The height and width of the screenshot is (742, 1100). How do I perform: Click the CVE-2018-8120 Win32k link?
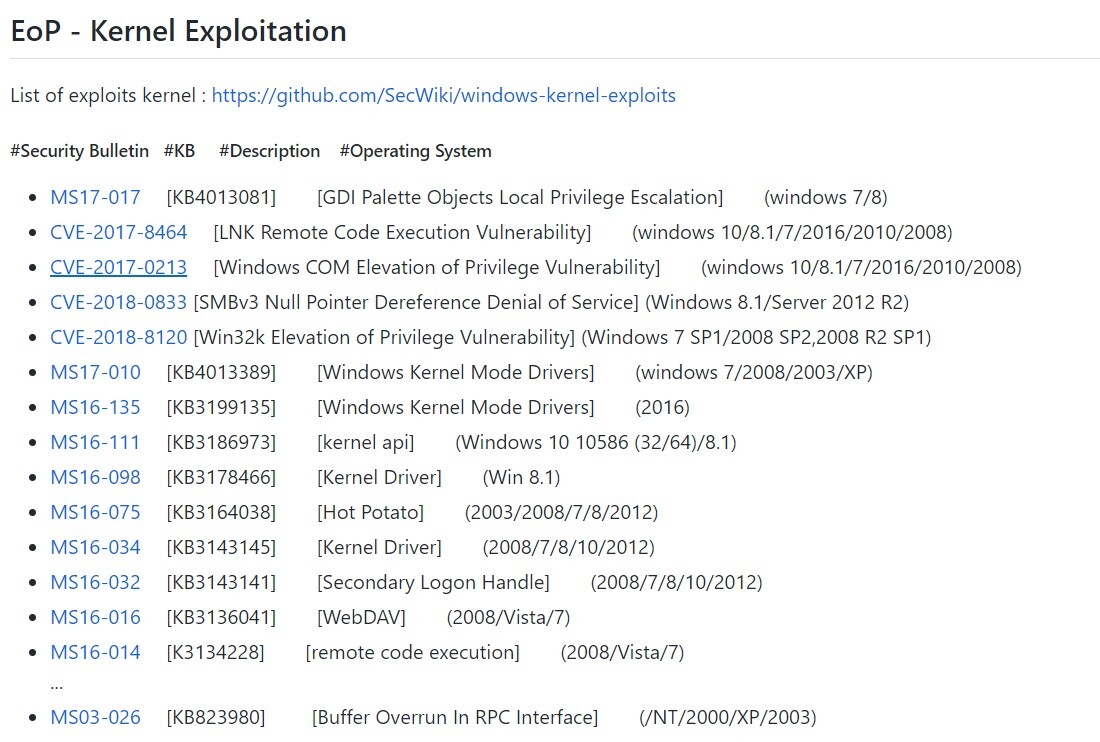[118, 338]
